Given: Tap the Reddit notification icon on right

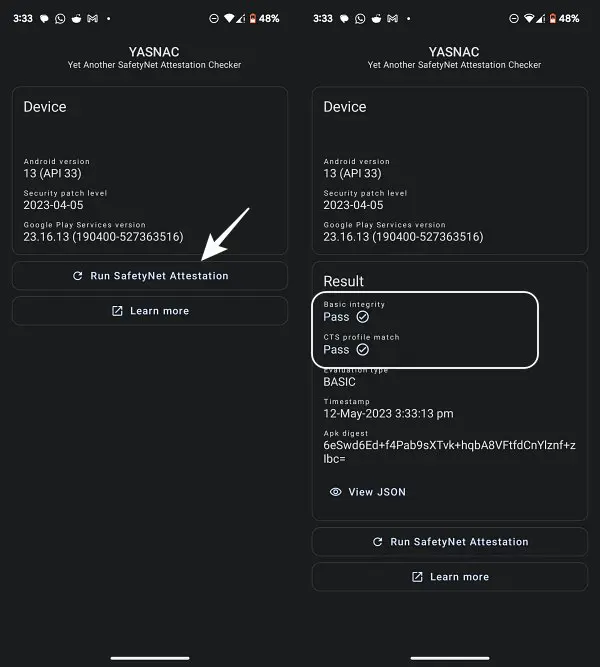Looking at the screenshot, I should tap(376, 18).
